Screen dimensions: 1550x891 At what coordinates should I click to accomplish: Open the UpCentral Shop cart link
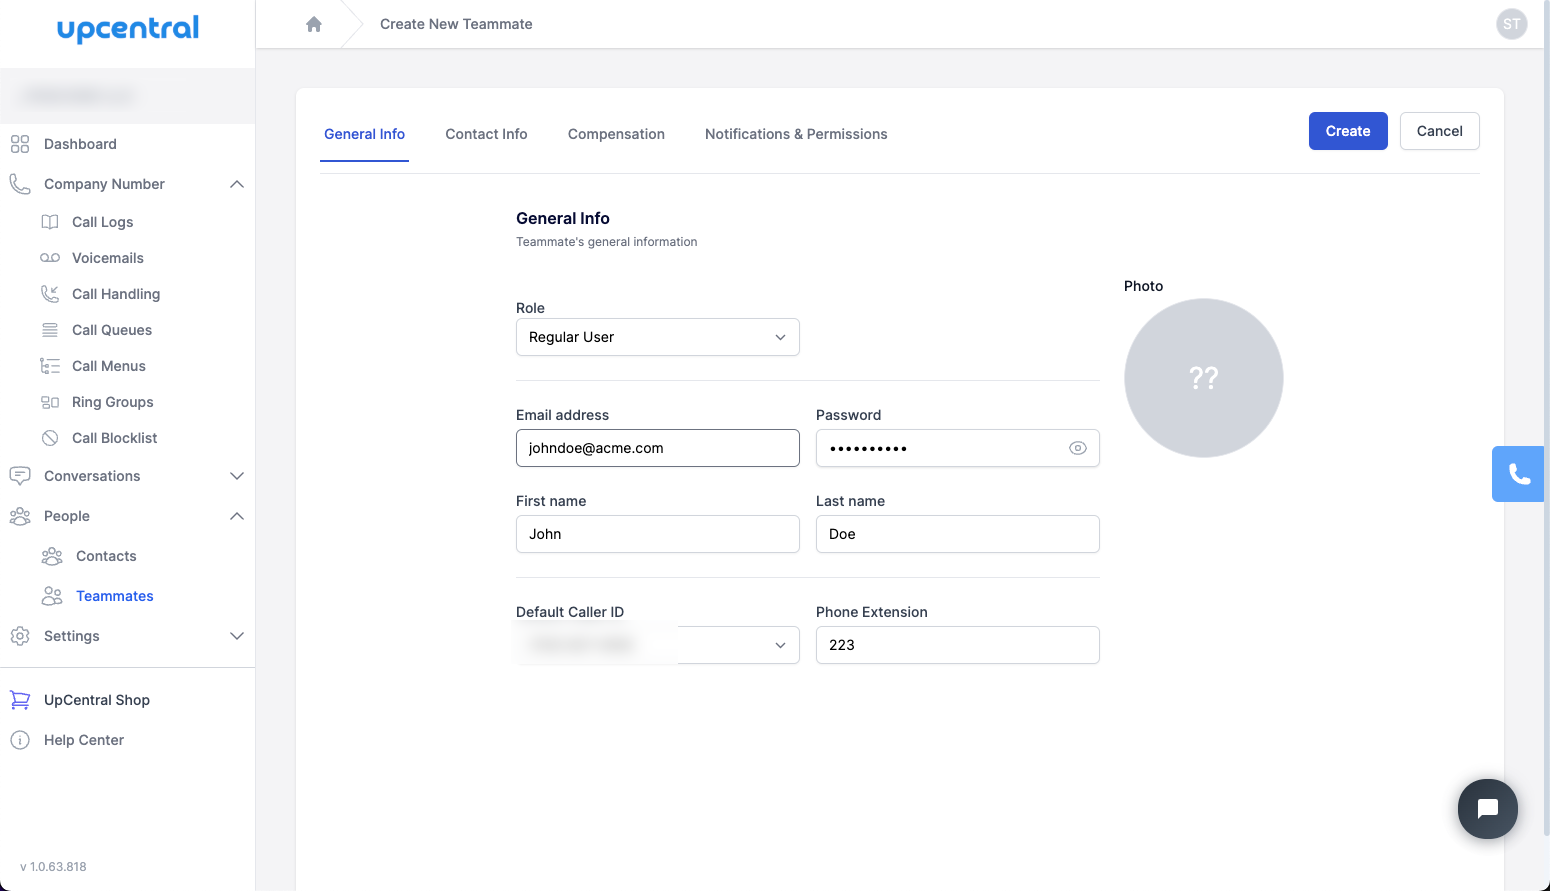tap(96, 700)
